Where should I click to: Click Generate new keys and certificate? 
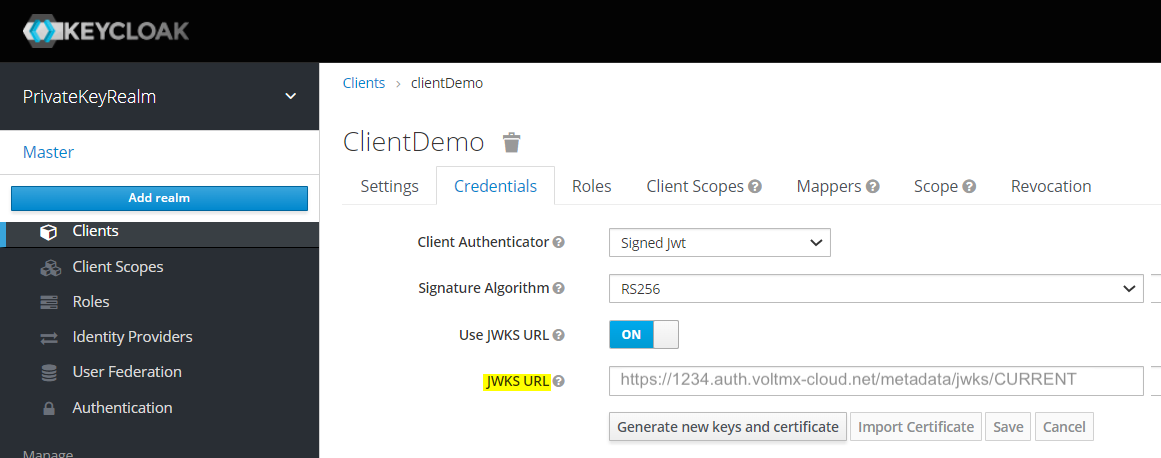click(727, 427)
